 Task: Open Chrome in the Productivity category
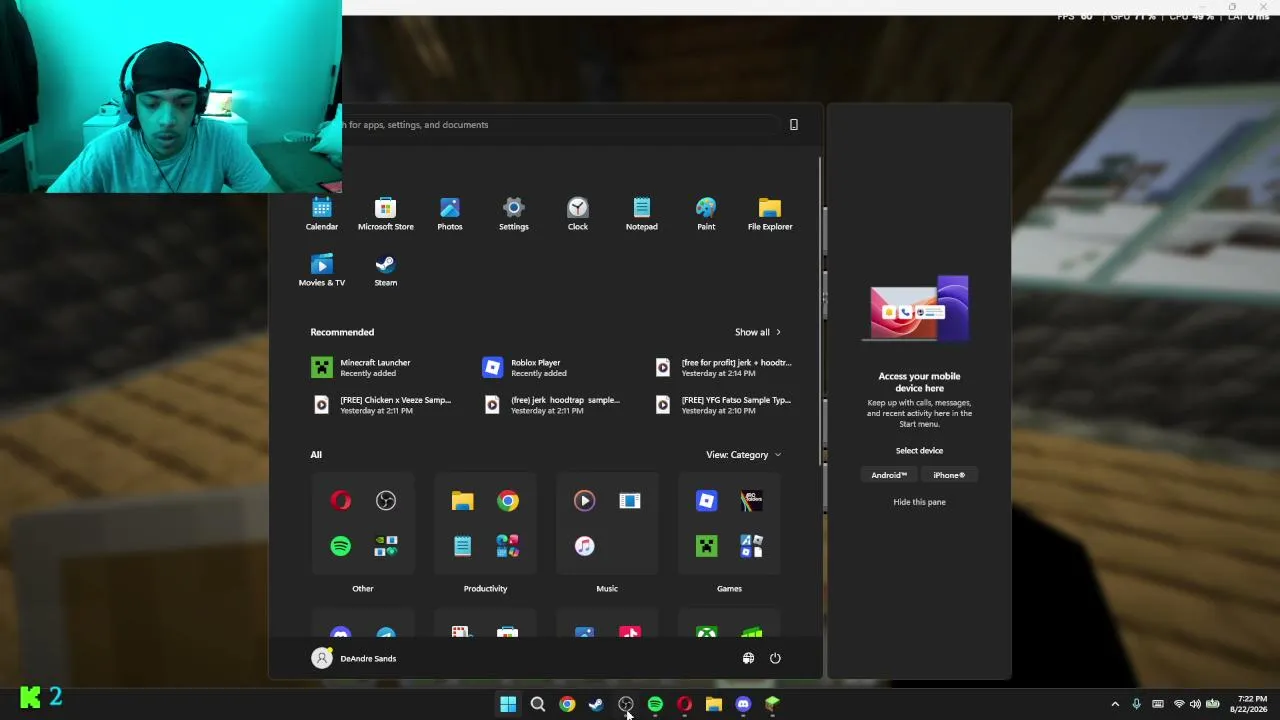tap(508, 501)
